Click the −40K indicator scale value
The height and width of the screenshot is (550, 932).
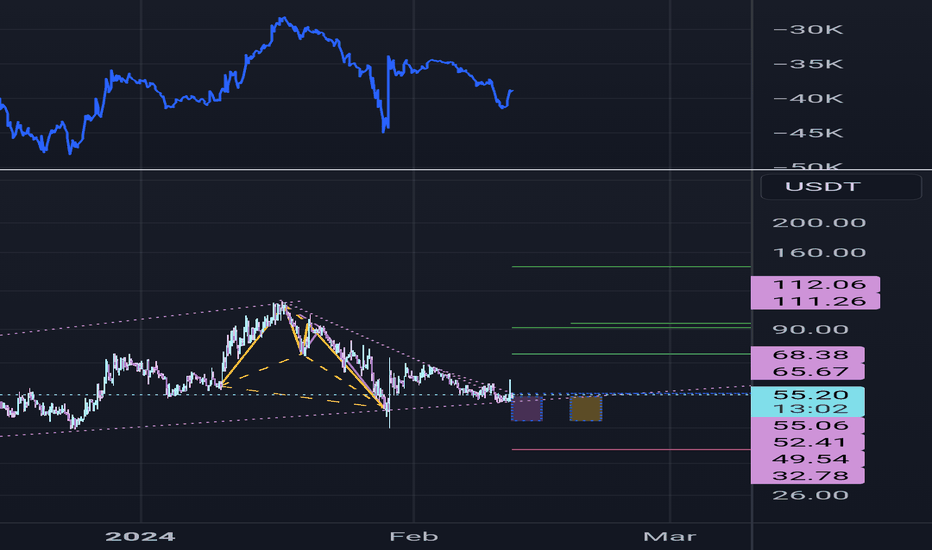pos(808,98)
